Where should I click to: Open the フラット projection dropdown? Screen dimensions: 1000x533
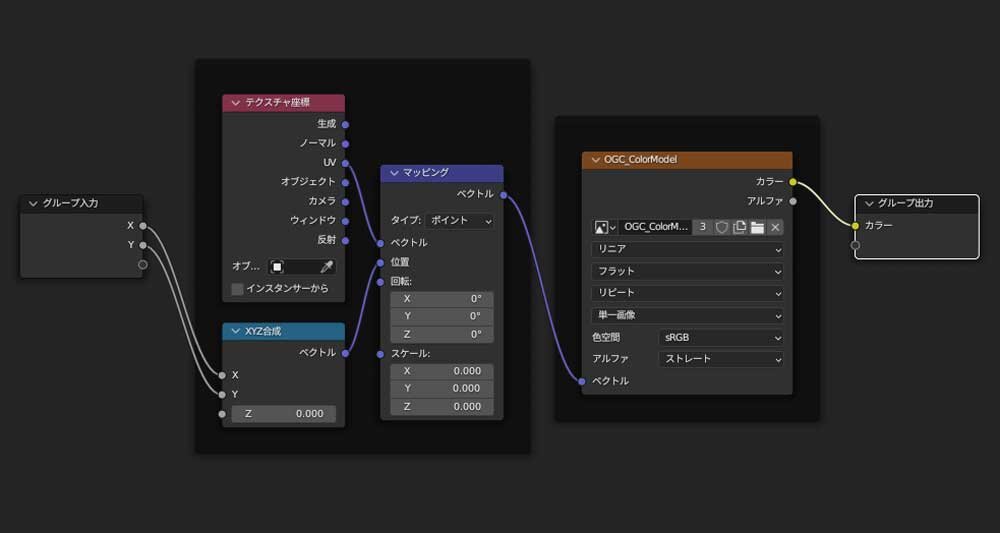click(x=688, y=272)
